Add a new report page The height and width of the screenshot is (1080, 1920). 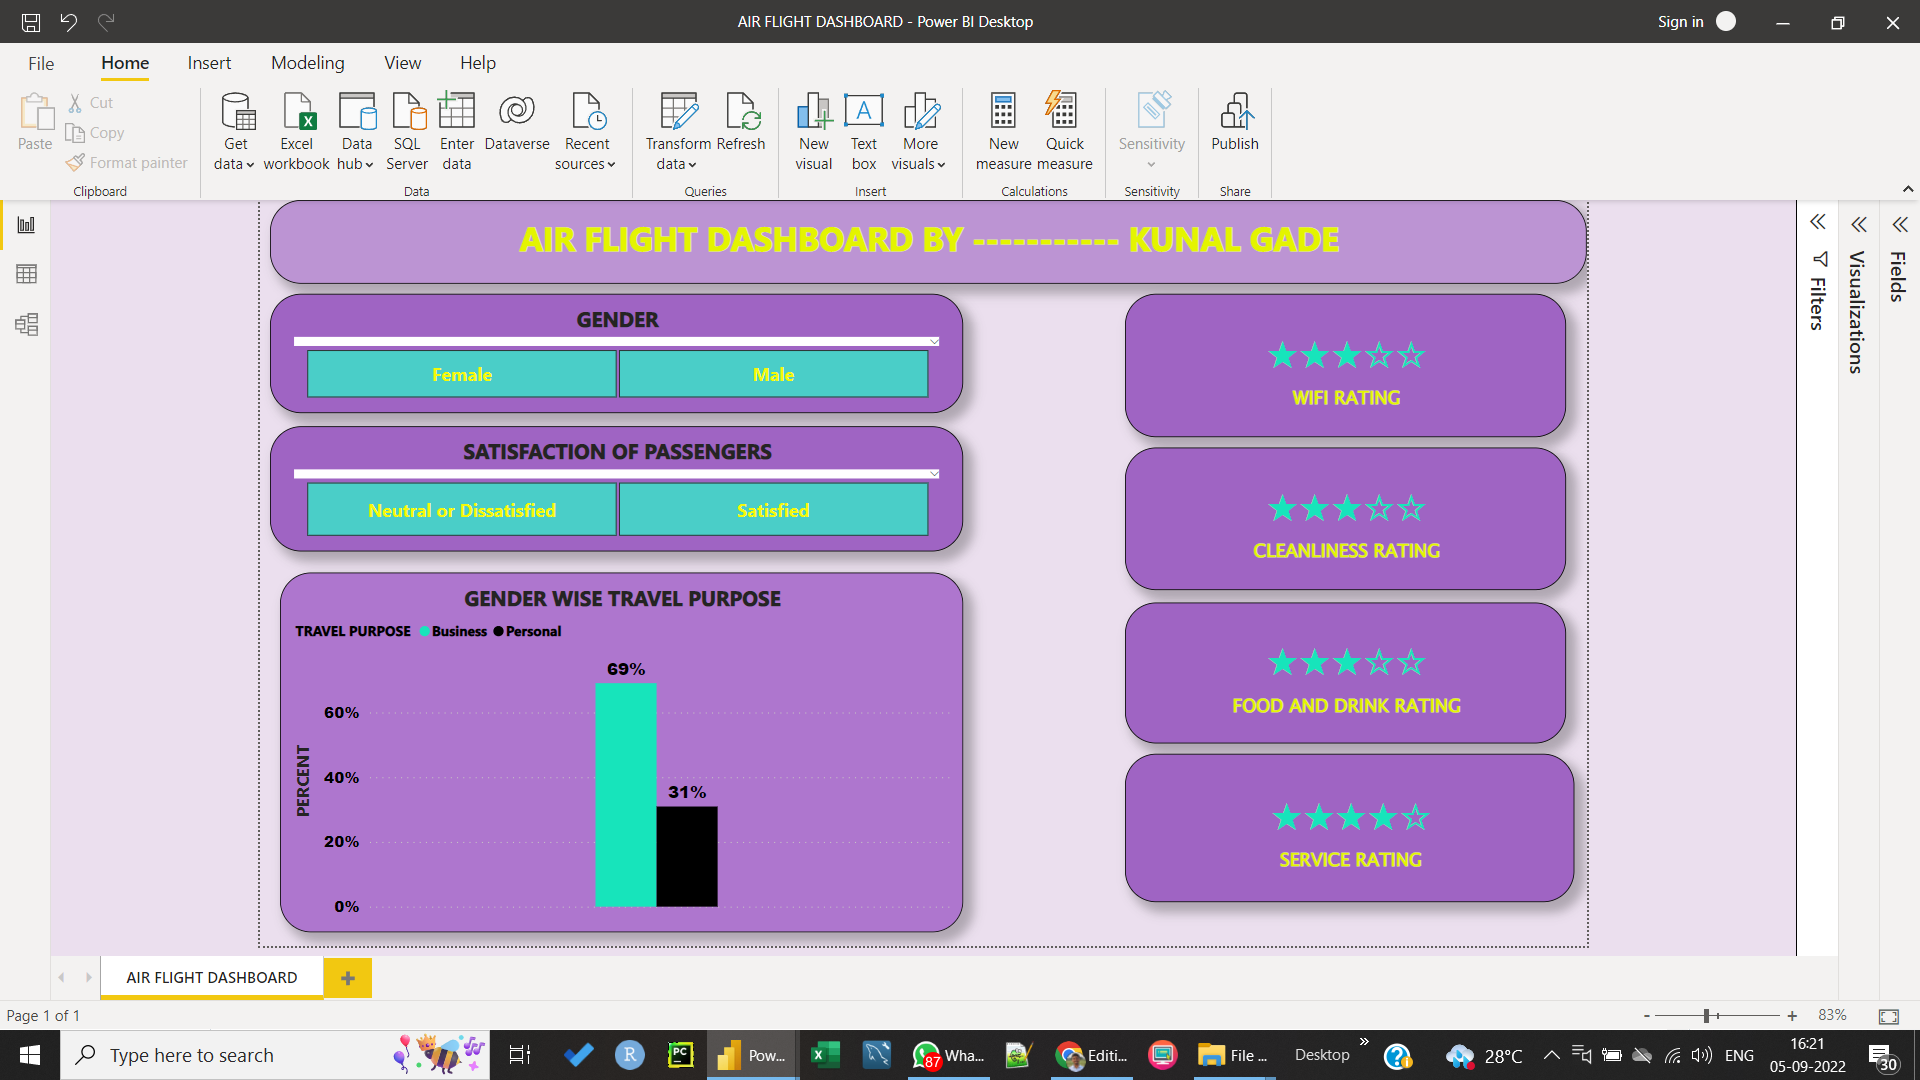click(x=347, y=977)
